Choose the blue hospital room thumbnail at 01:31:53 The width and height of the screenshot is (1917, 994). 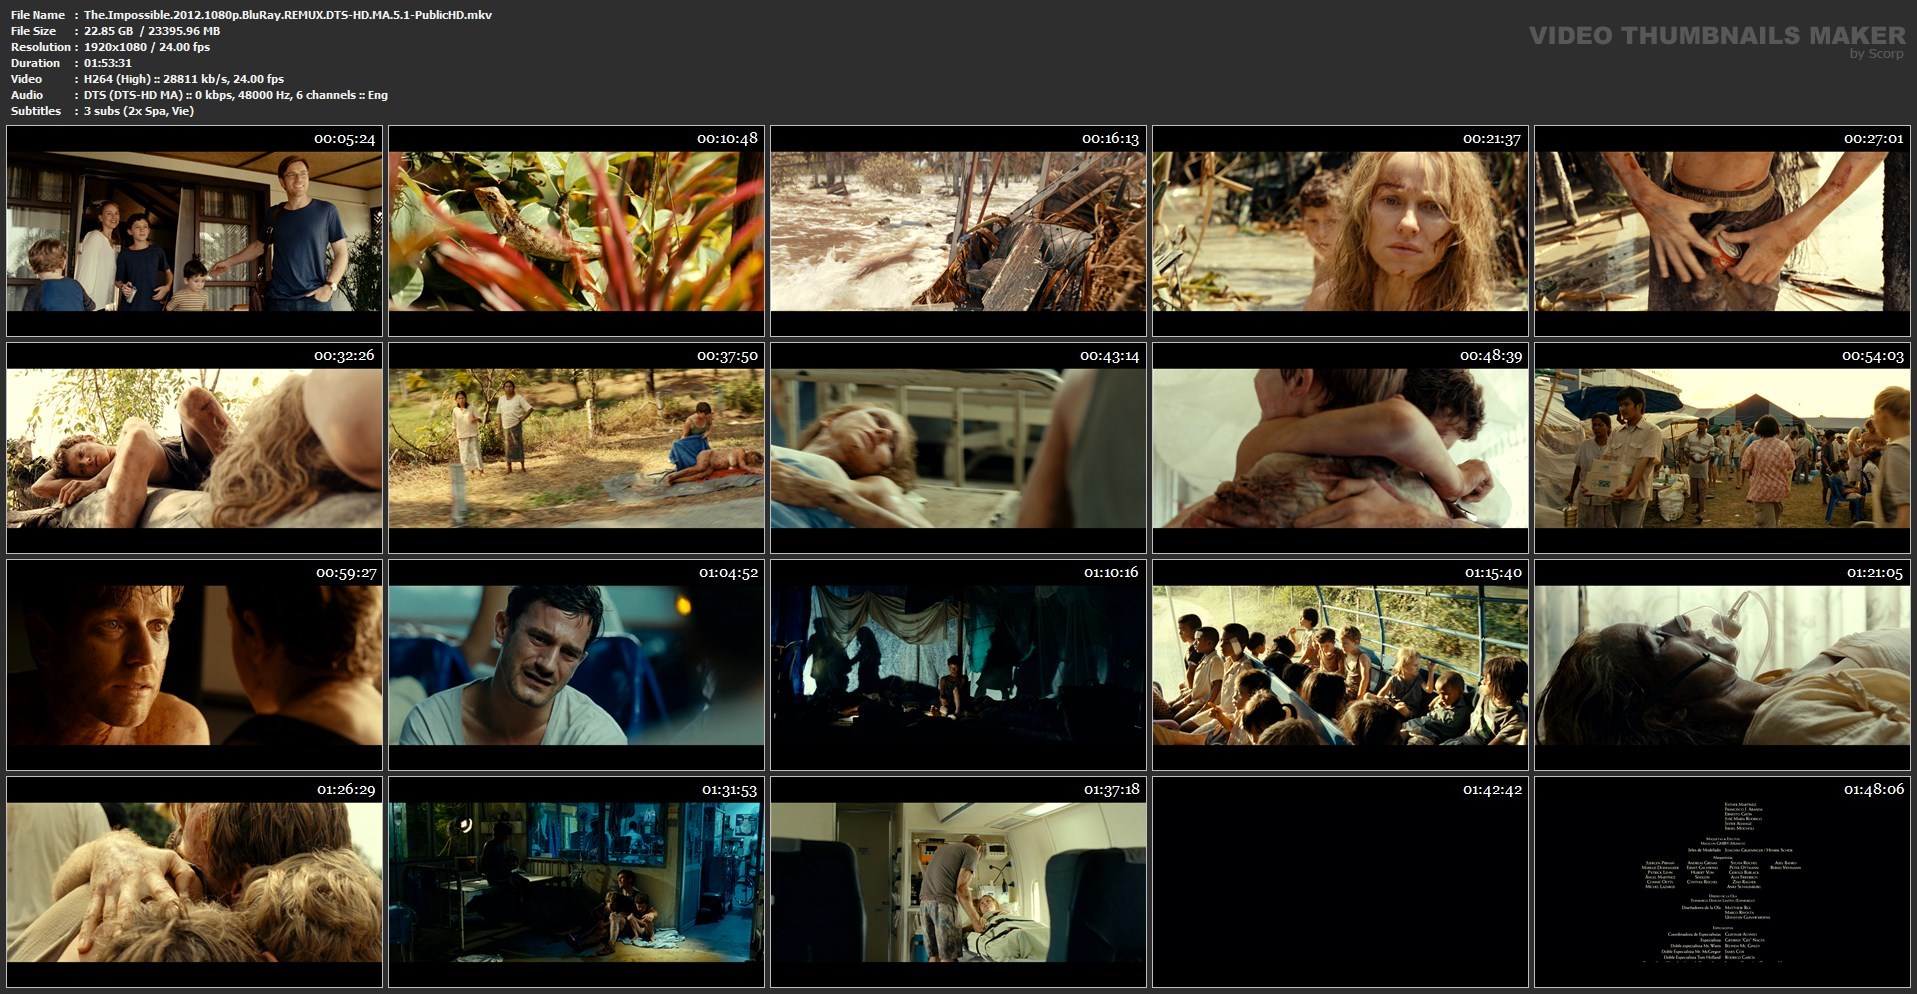[576, 882]
